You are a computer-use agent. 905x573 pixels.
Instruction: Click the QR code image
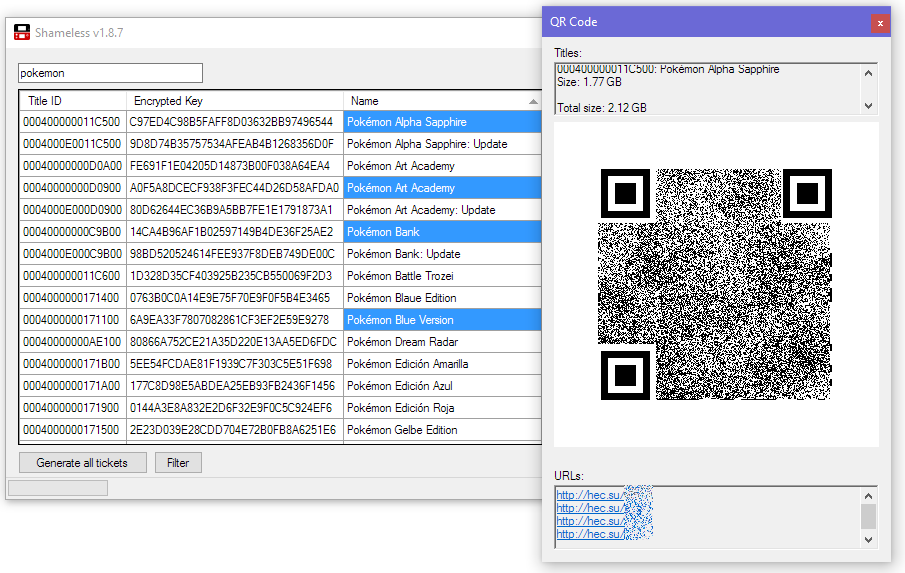716,284
